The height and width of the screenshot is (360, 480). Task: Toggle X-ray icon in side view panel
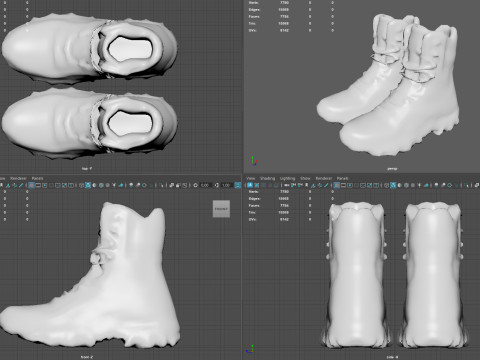[x=477, y=185]
